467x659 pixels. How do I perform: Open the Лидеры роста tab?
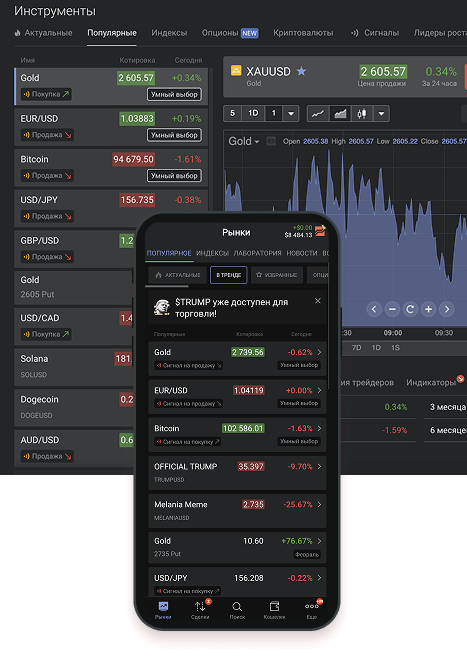pos(440,33)
